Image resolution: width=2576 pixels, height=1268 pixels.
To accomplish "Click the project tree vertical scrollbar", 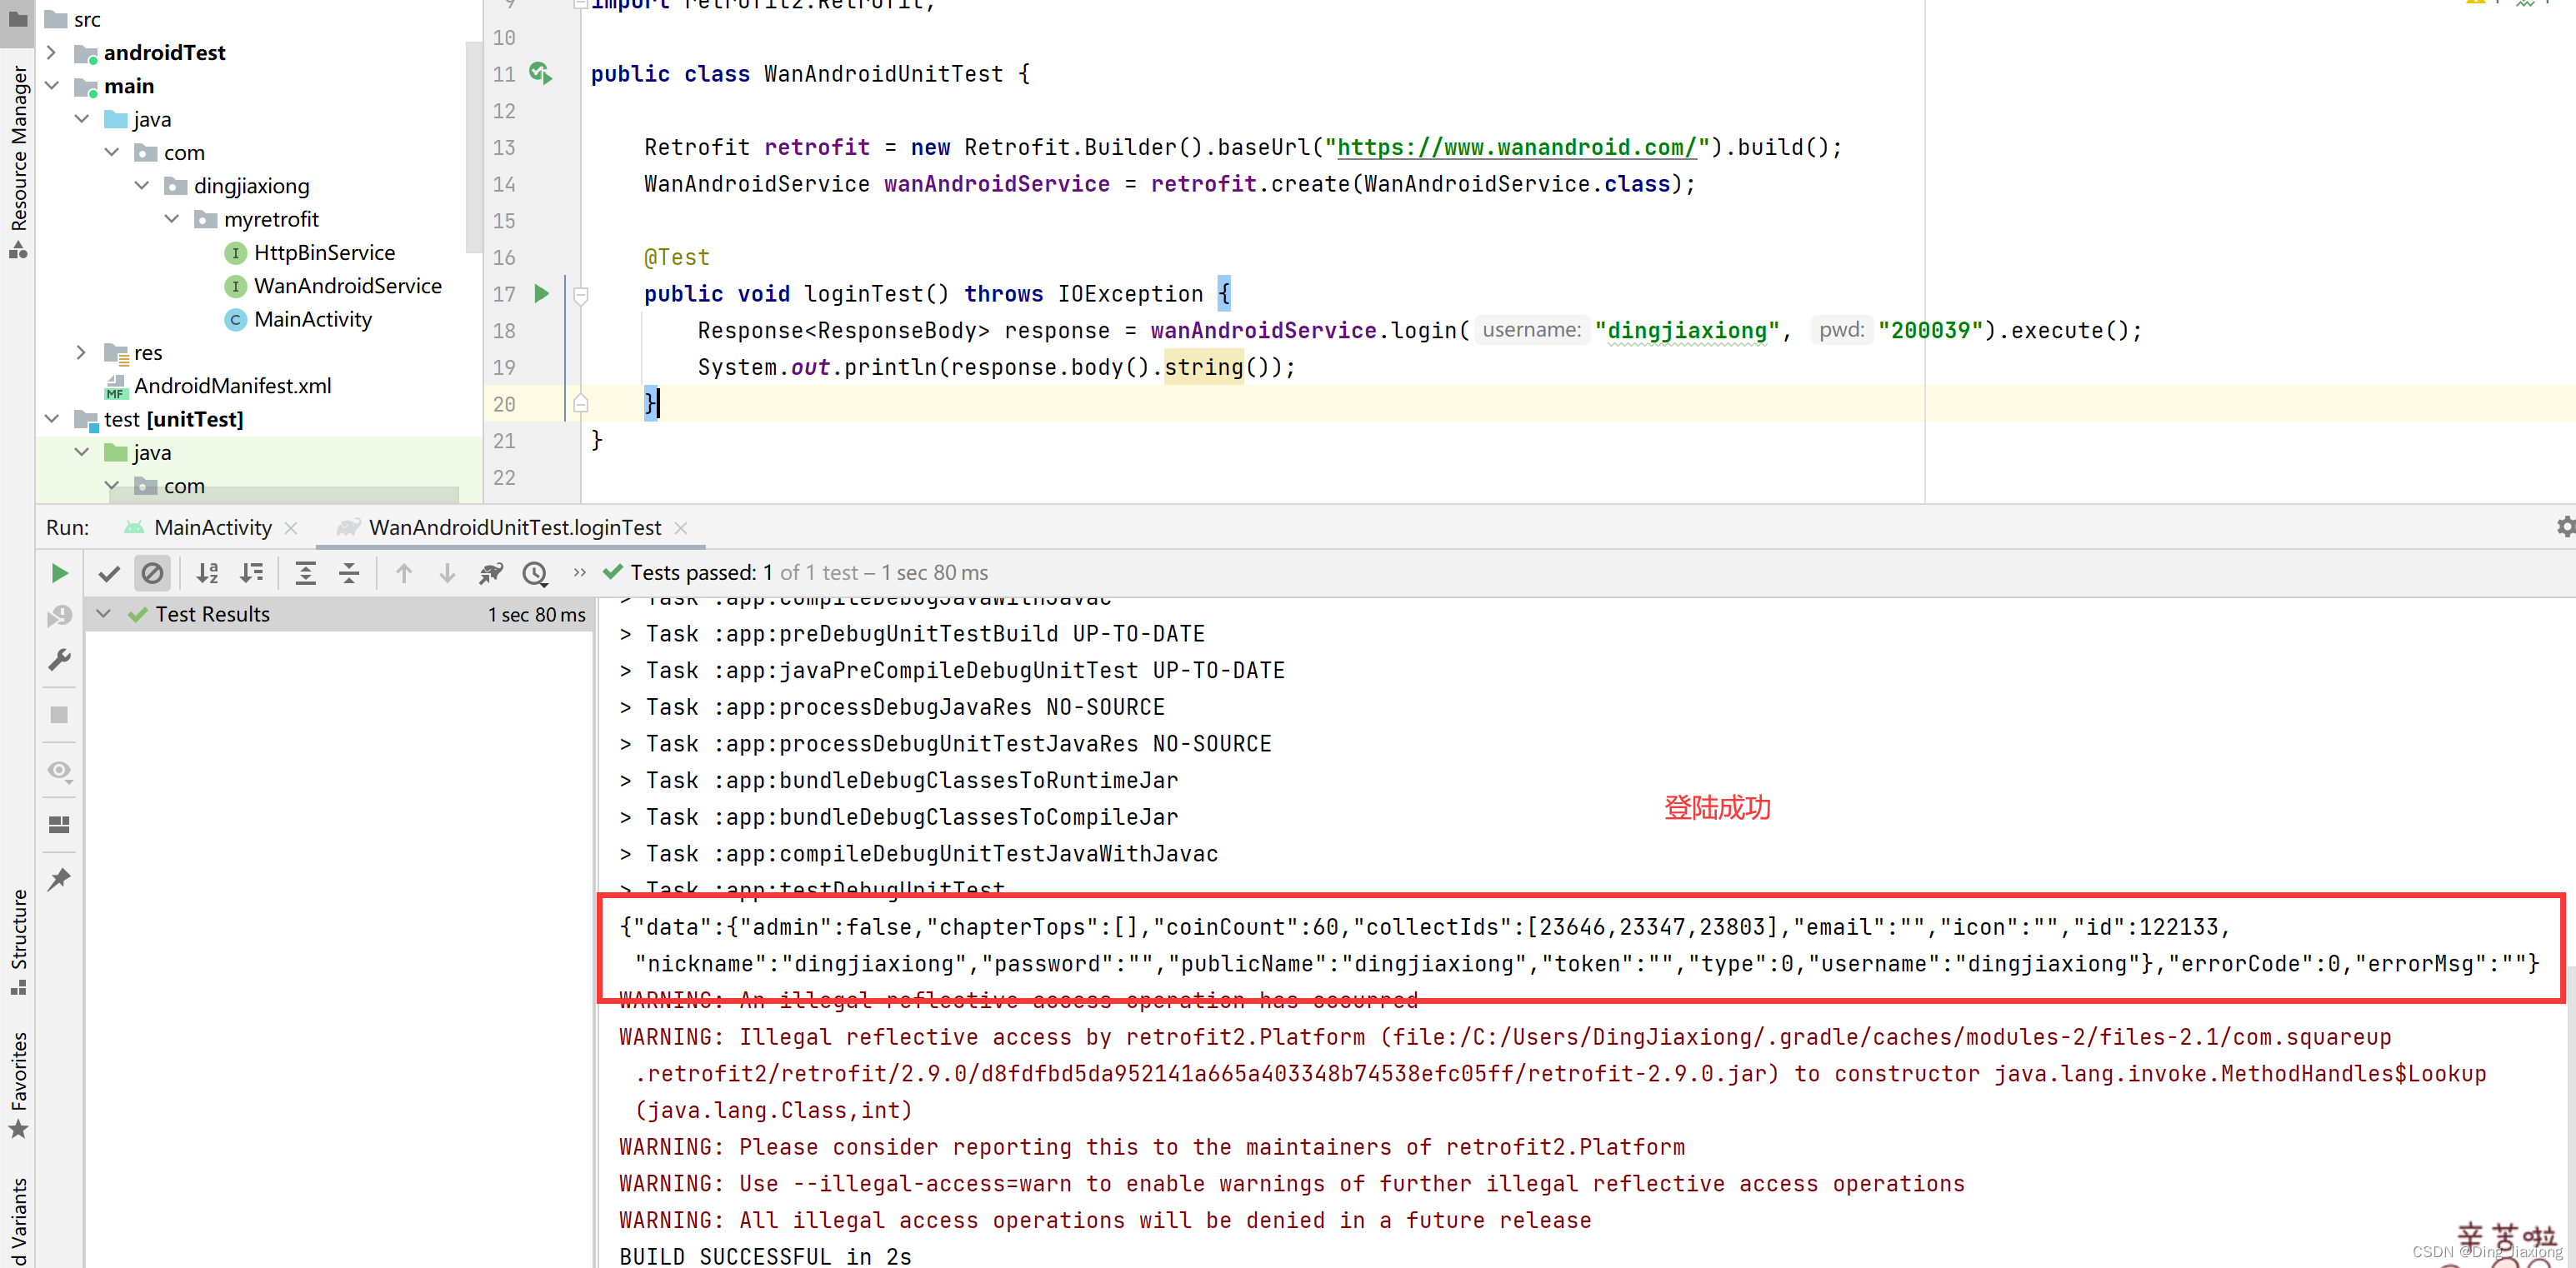I will click(474, 148).
